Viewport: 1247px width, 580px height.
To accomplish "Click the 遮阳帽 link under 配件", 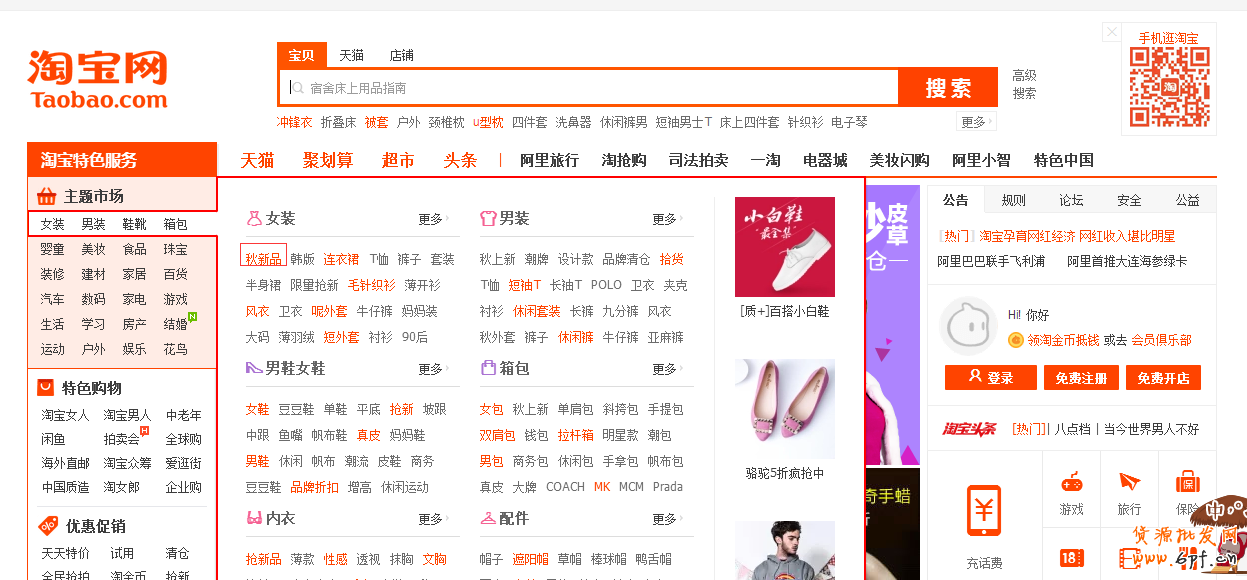I will click(x=530, y=559).
